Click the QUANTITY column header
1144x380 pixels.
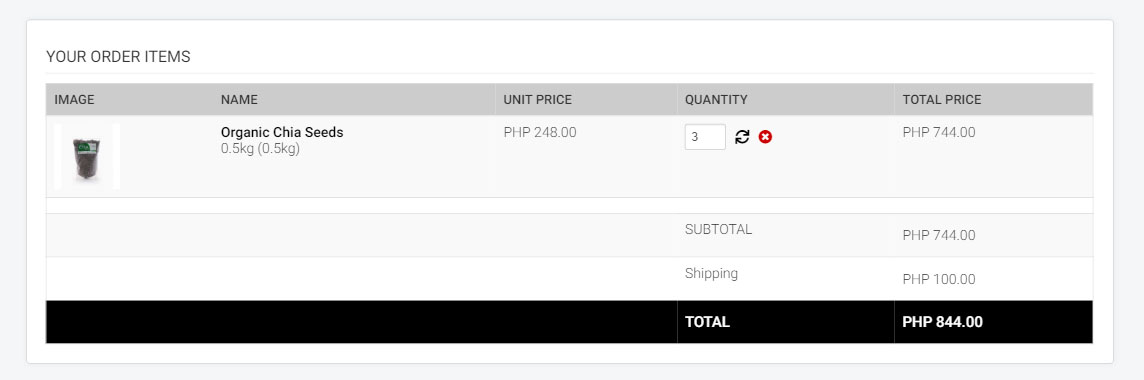[716, 100]
